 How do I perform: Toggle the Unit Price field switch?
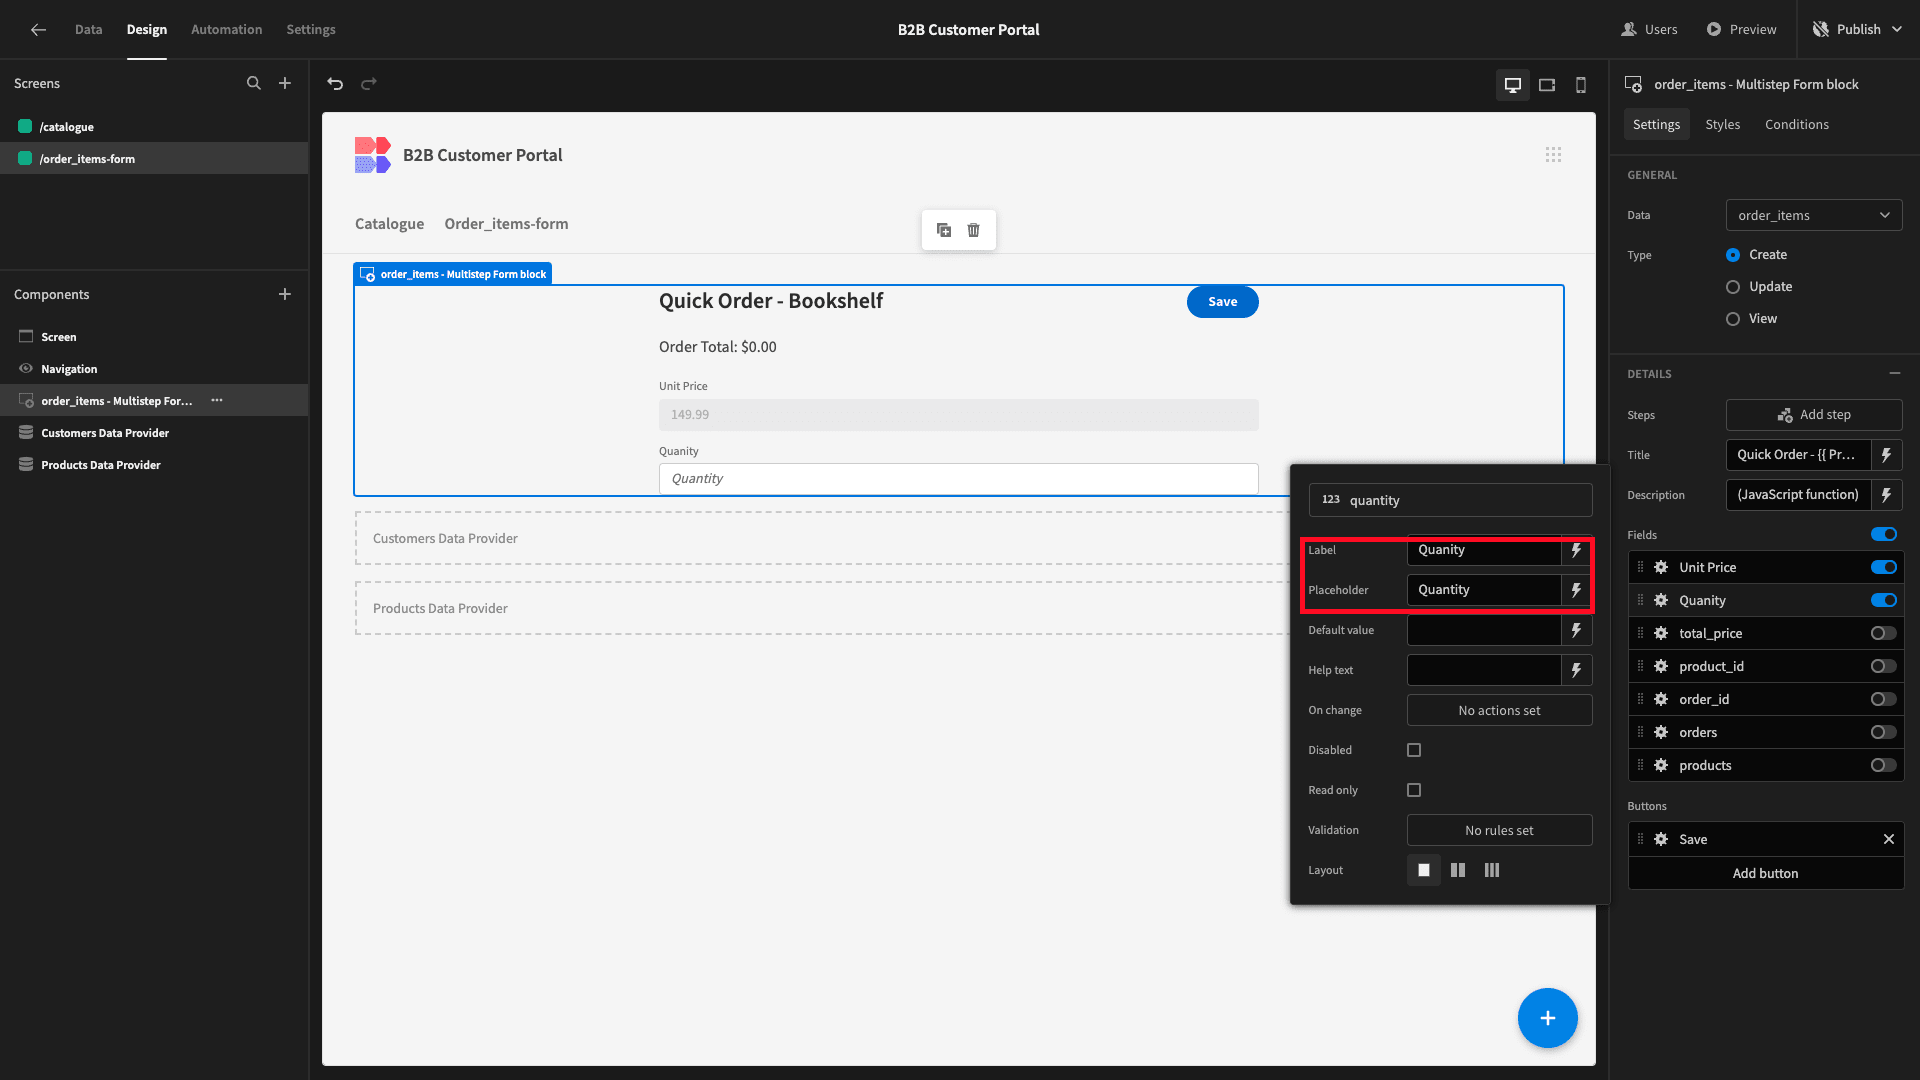1884,567
